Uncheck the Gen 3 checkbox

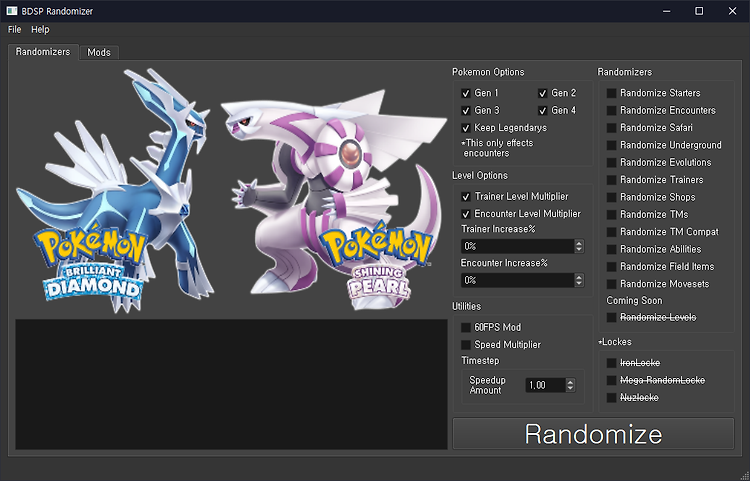466,110
